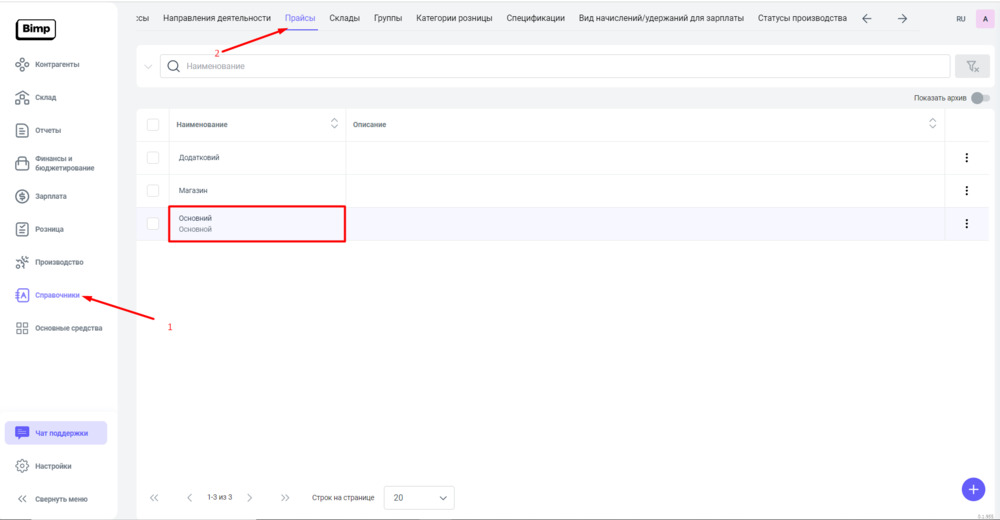
Task: Go to the last page of results
Action: (285, 497)
